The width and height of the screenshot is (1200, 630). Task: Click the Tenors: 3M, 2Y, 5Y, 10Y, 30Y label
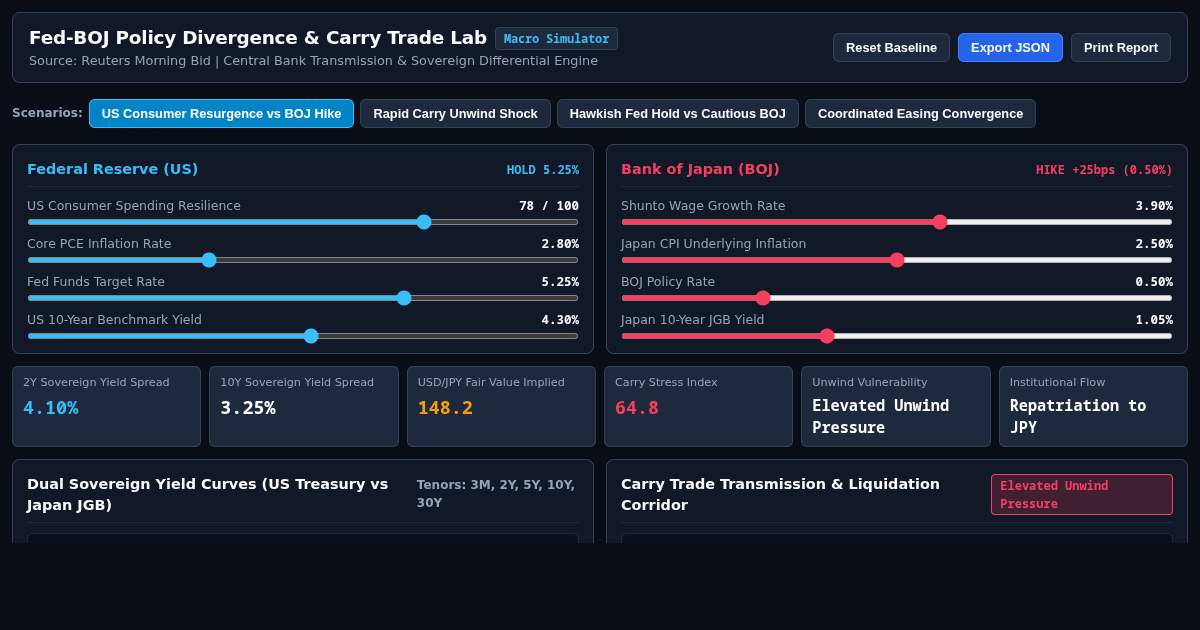point(497,494)
